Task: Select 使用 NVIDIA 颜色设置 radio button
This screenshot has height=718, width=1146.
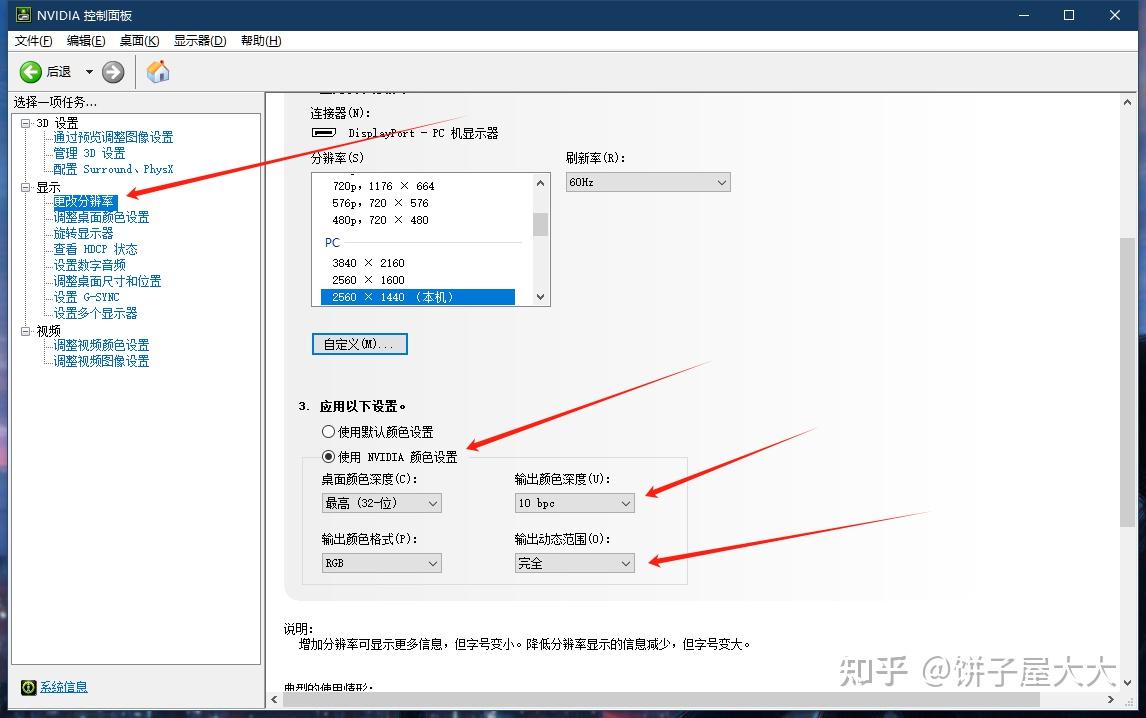Action: [x=329, y=457]
